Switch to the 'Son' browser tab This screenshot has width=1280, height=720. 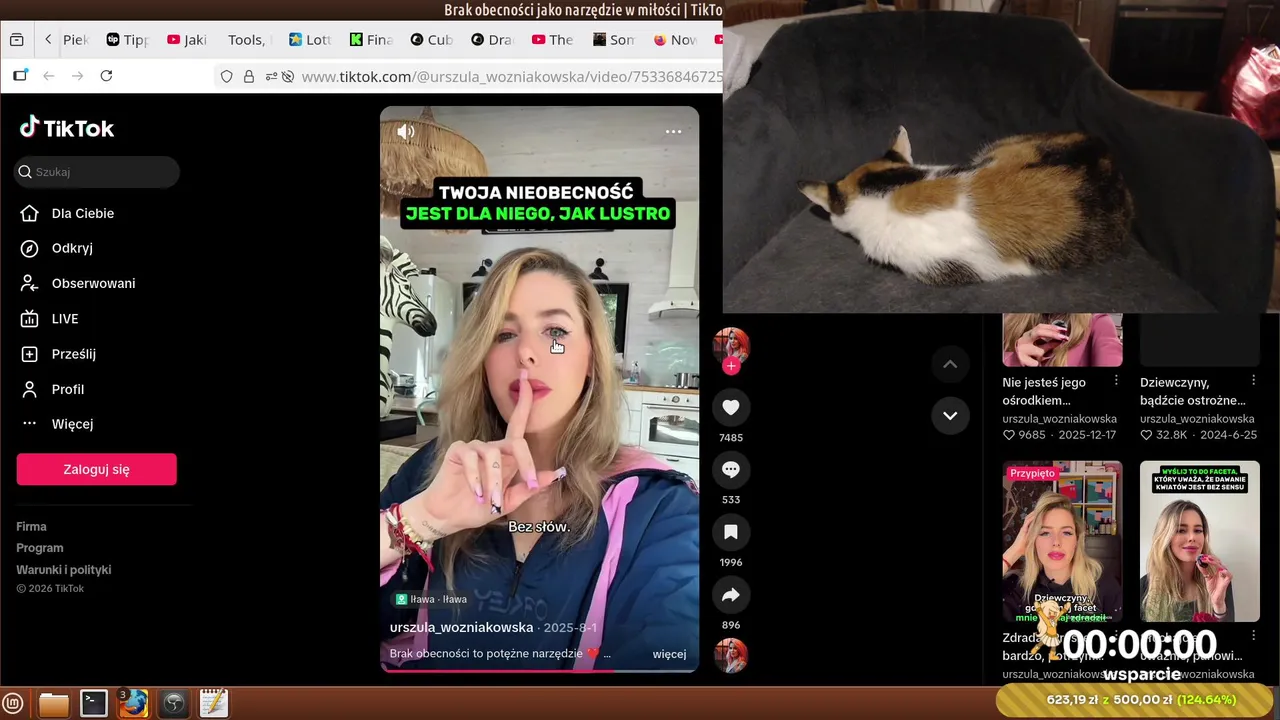coord(613,40)
